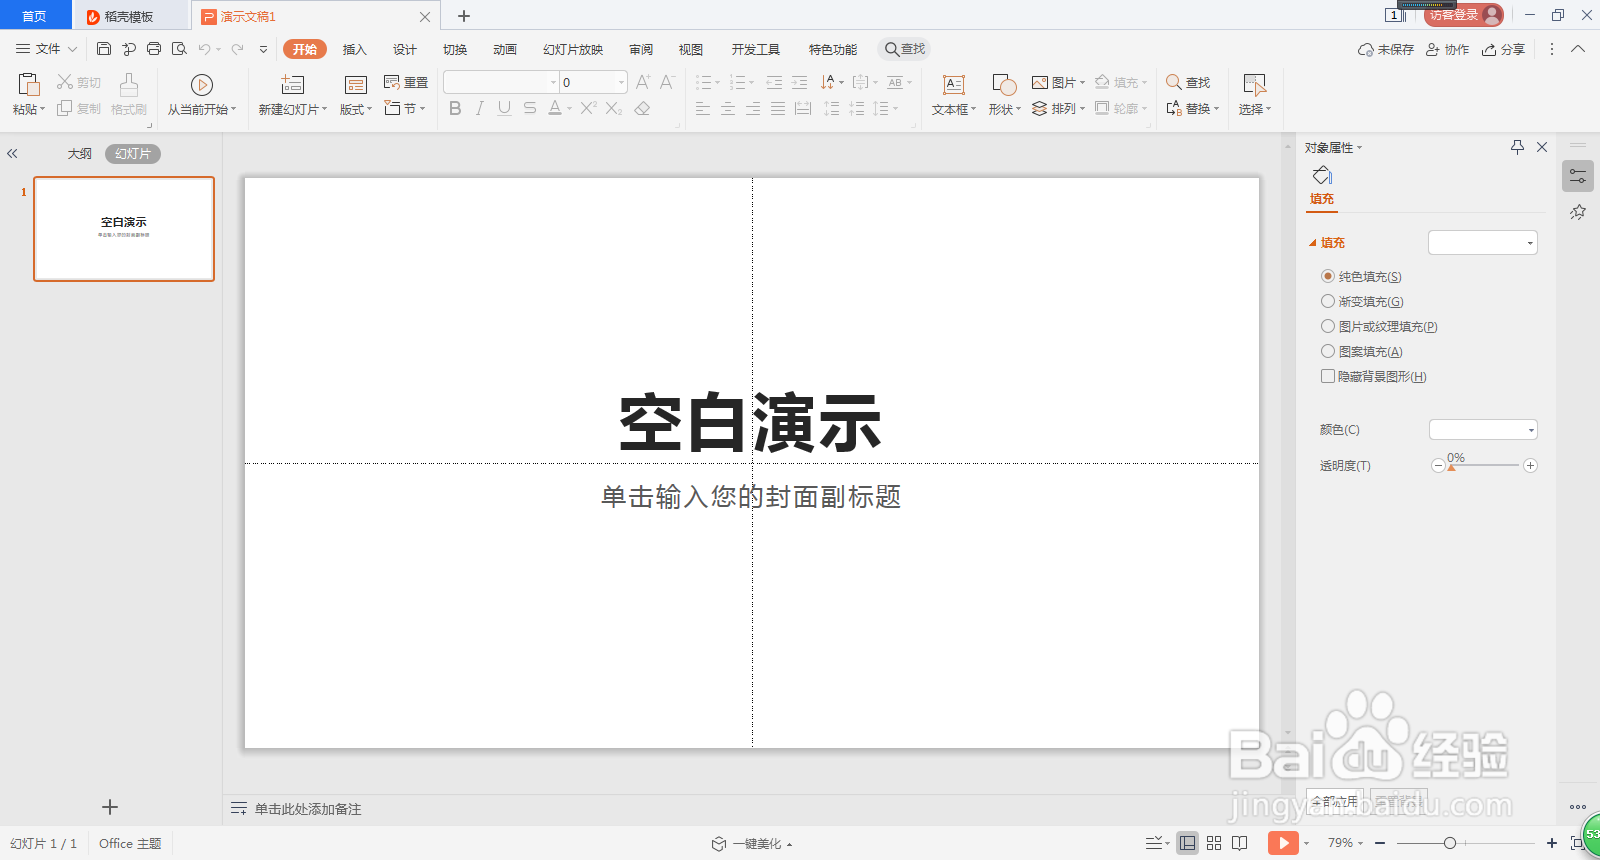Click the zoom slider in status bar
This screenshot has width=1600, height=860.
tap(1465, 843)
